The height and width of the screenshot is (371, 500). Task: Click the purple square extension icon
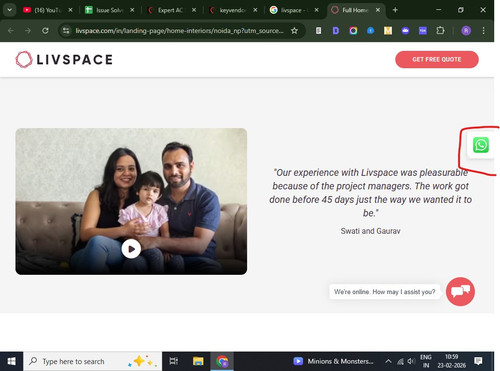[423, 31]
